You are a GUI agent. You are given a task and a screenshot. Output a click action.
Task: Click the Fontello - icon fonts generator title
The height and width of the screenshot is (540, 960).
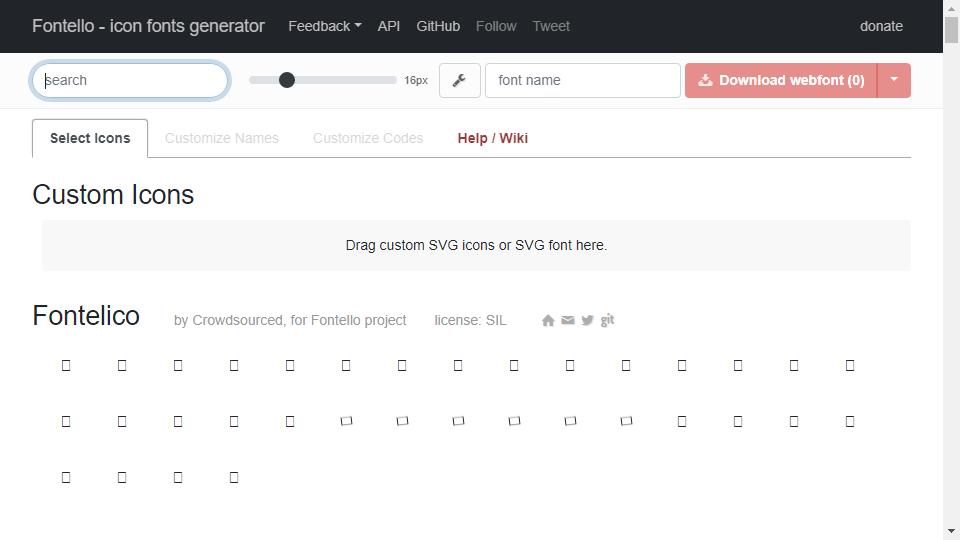(x=148, y=26)
